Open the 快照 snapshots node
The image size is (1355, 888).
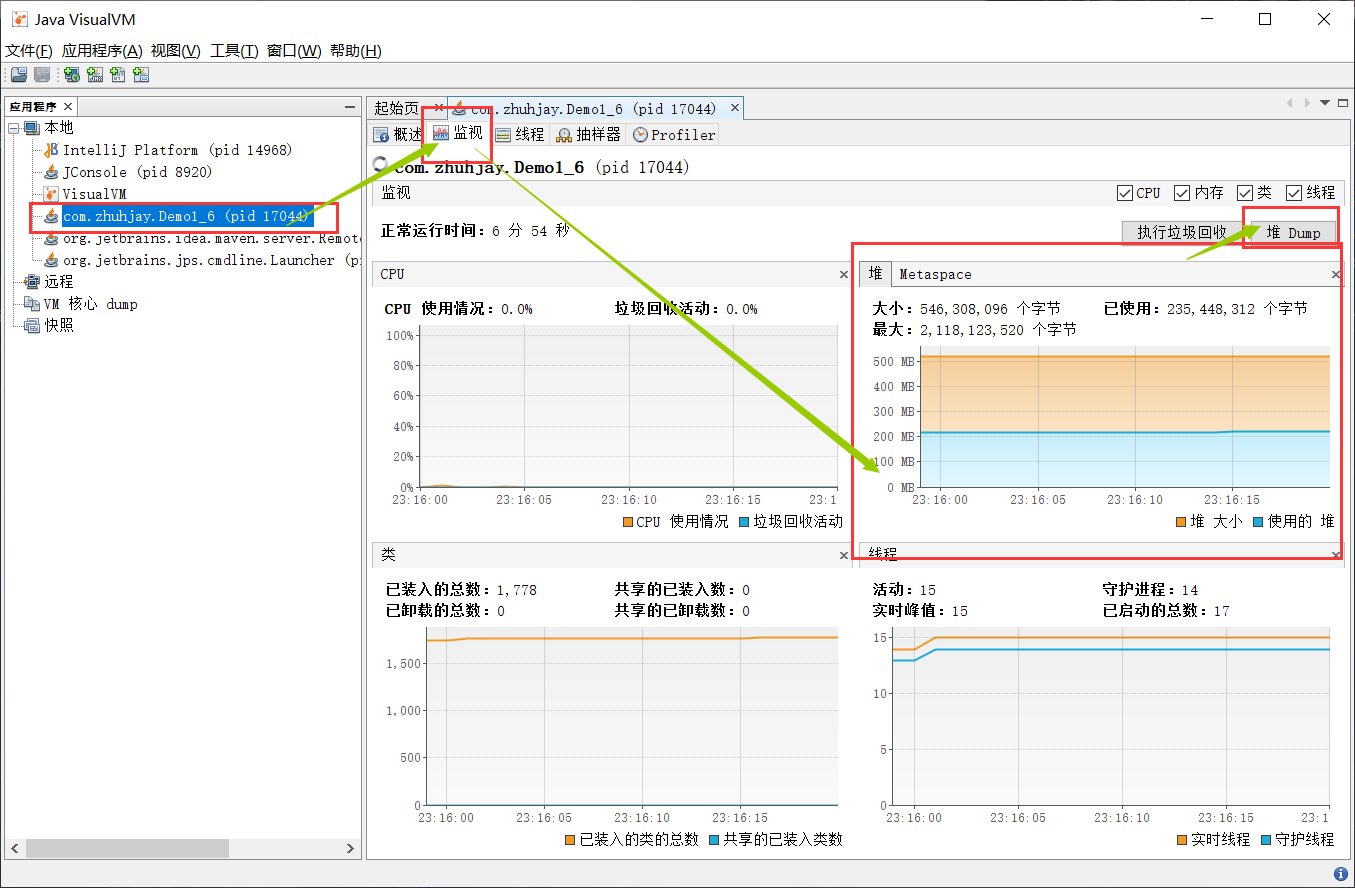coord(58,325)
